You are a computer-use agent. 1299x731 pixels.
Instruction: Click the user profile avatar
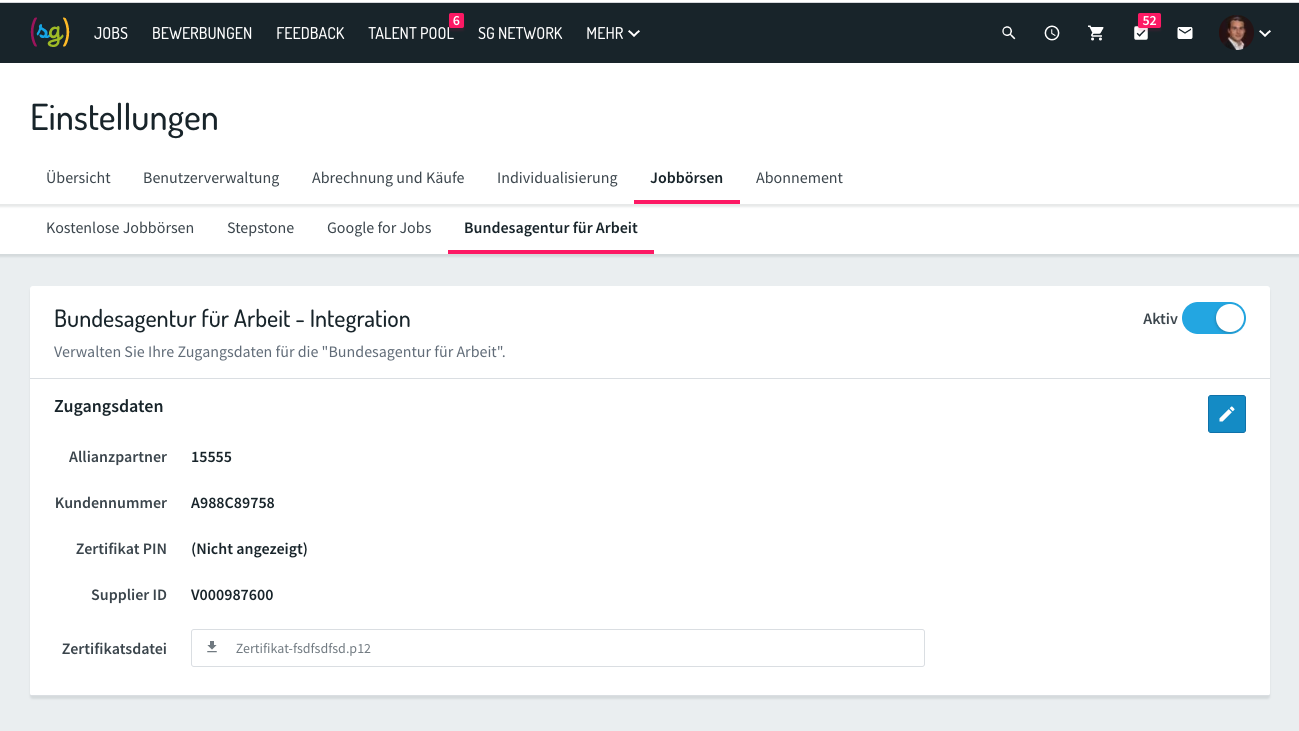tap(1236, 33)
